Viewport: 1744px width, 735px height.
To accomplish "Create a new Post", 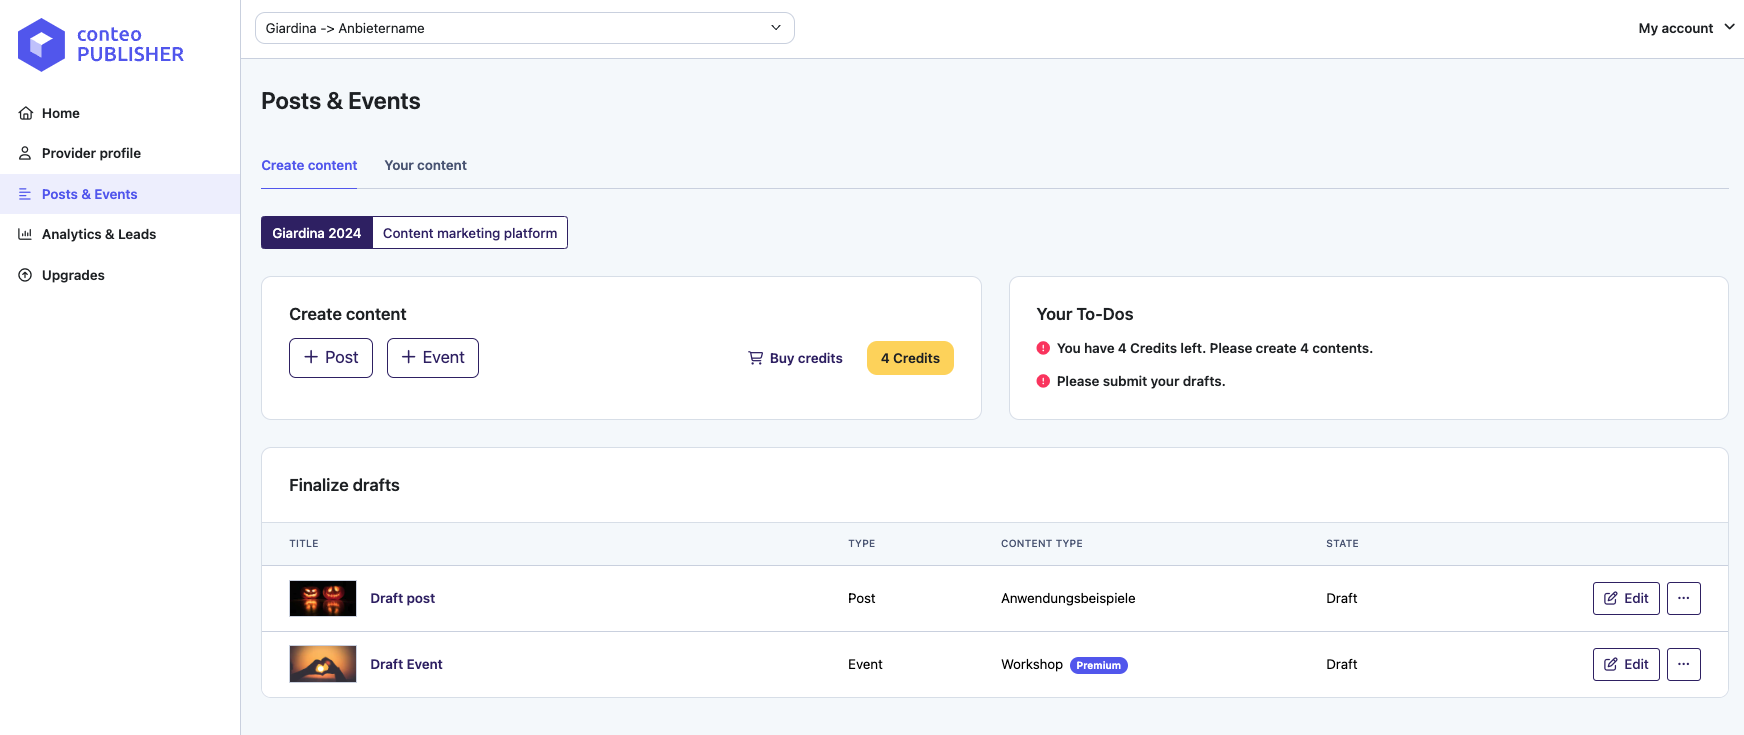I will pyautogui.click(x=331, y=358).
